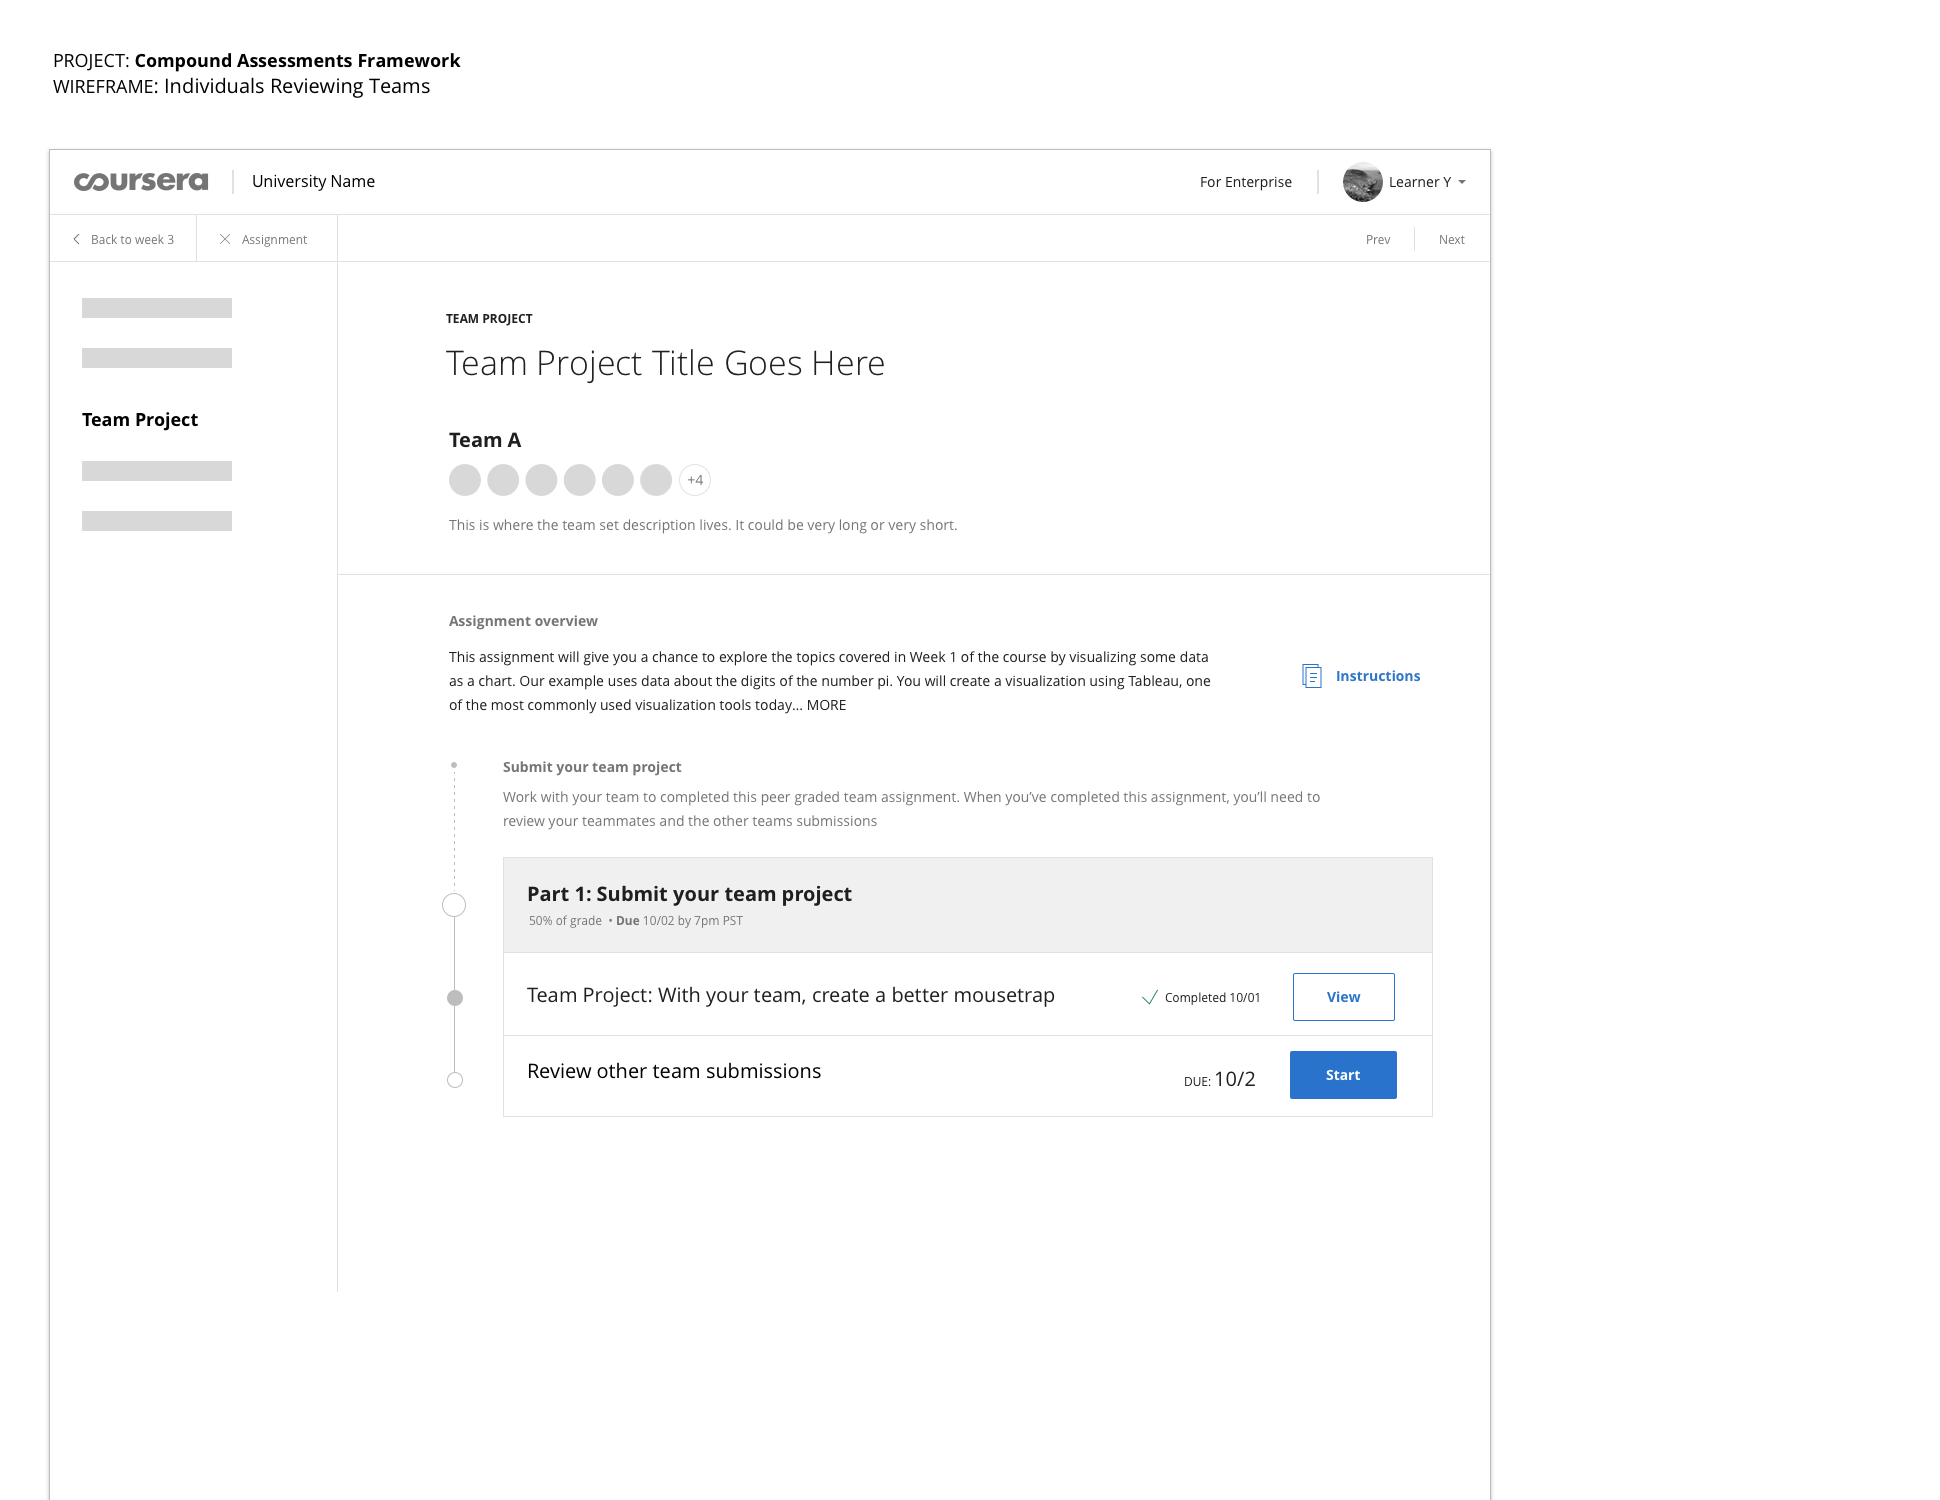Open the Instructions link
The width and height of the screenshot is (1940, 1500).
click(x=1378, y=676)
